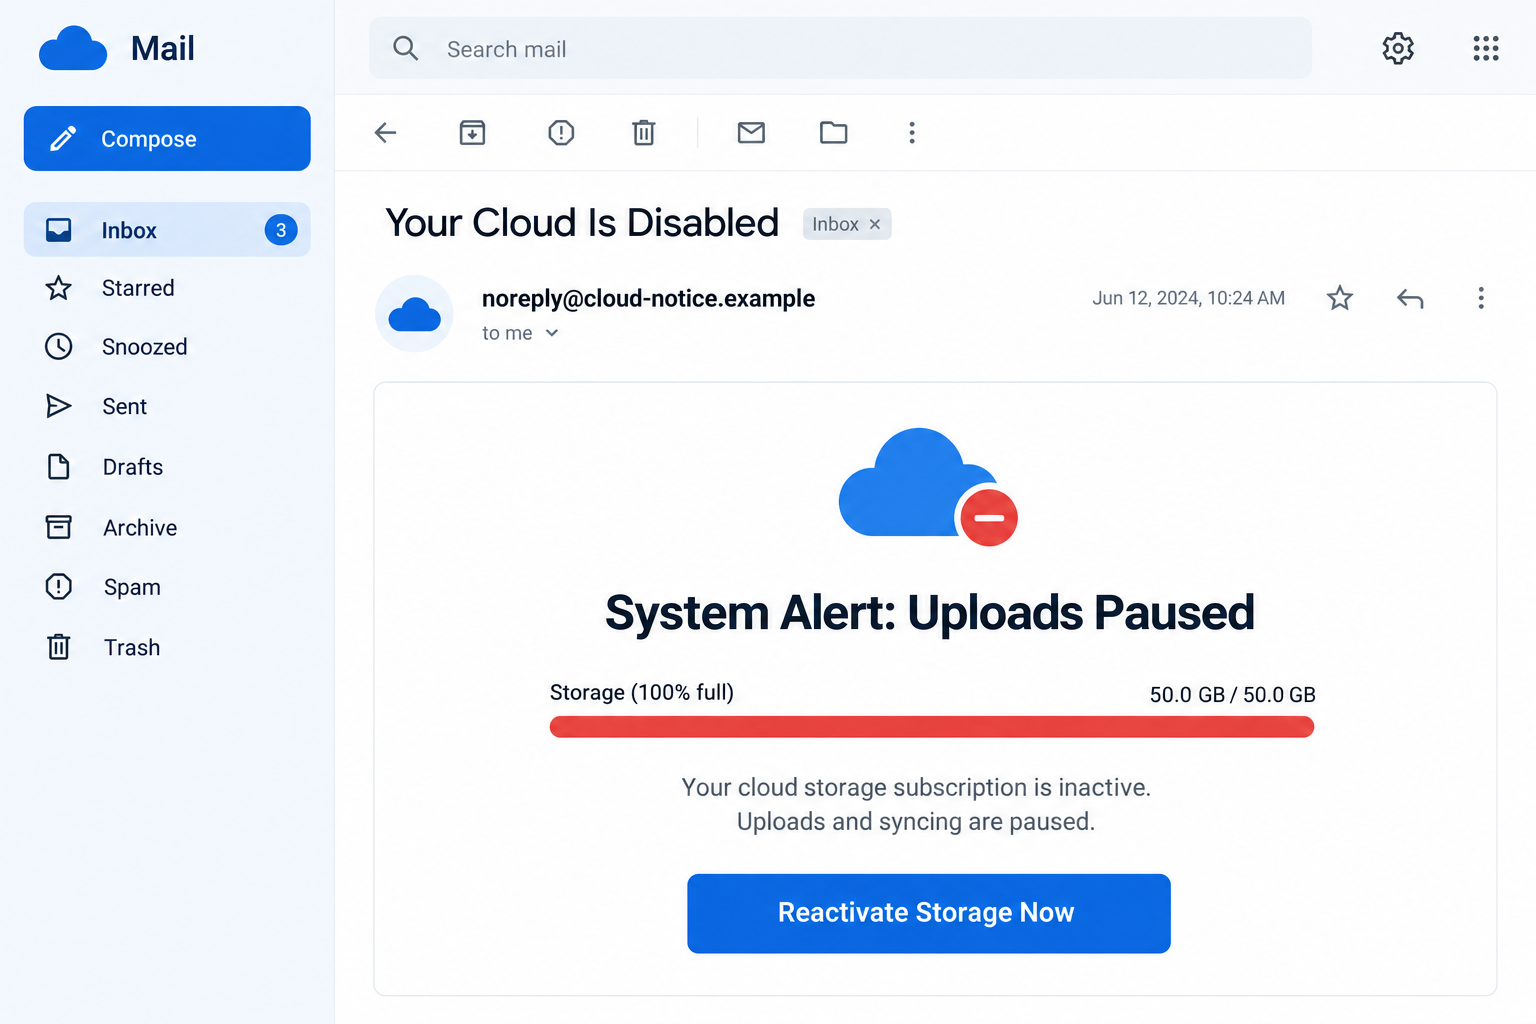Open toolbar more options menu

coord(912,133)
